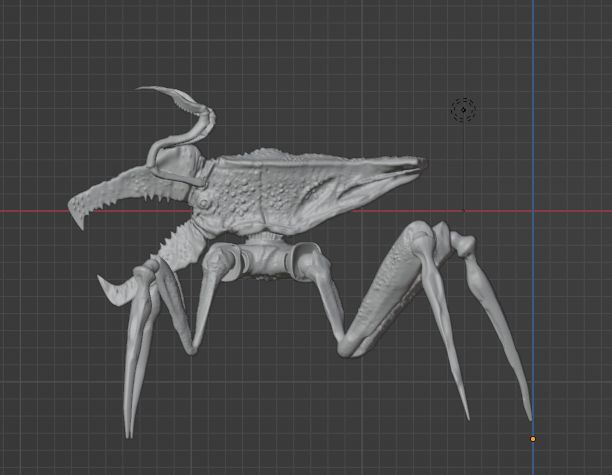612x475 pixels.
Task: Click the tip of the rightmost leg
Action: click(x=528, y=415)
